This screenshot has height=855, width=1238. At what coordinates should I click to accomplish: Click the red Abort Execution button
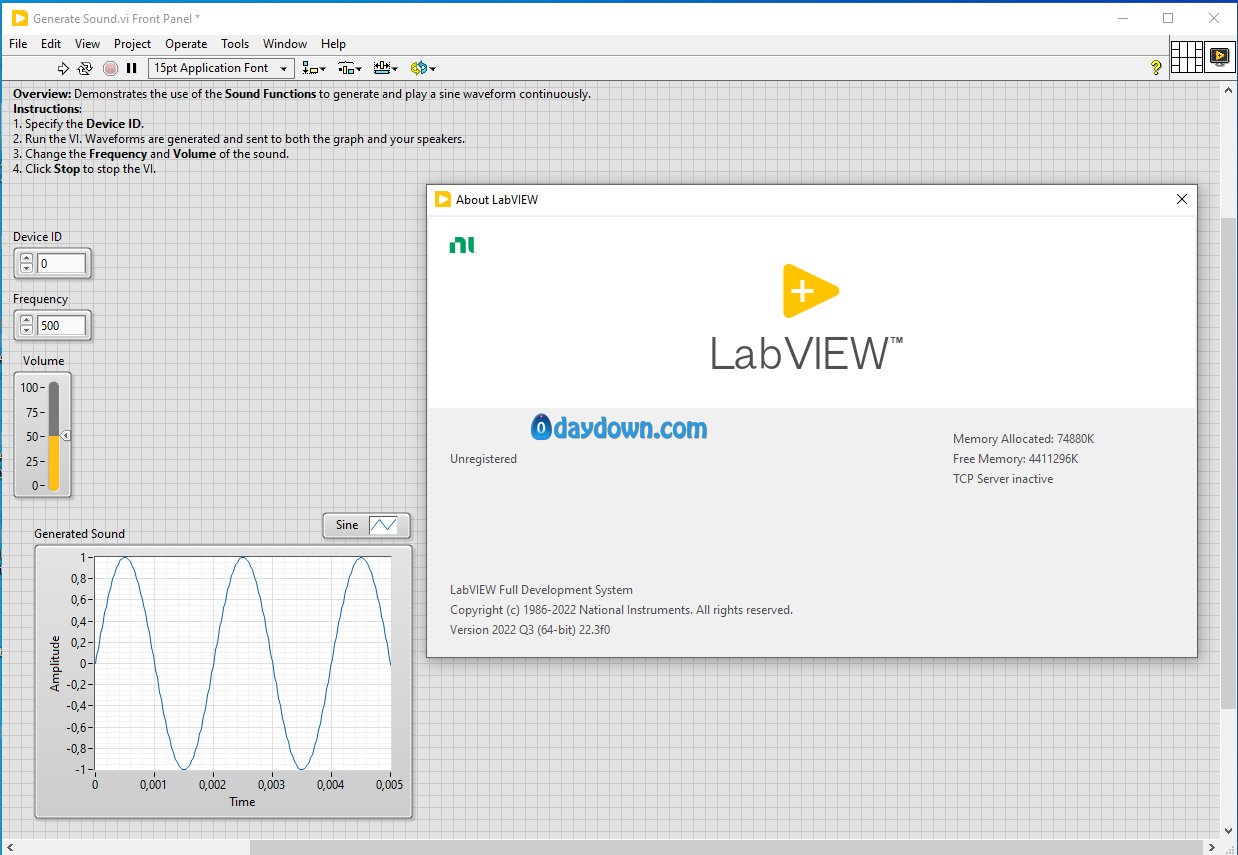click(x=110, y=68)
